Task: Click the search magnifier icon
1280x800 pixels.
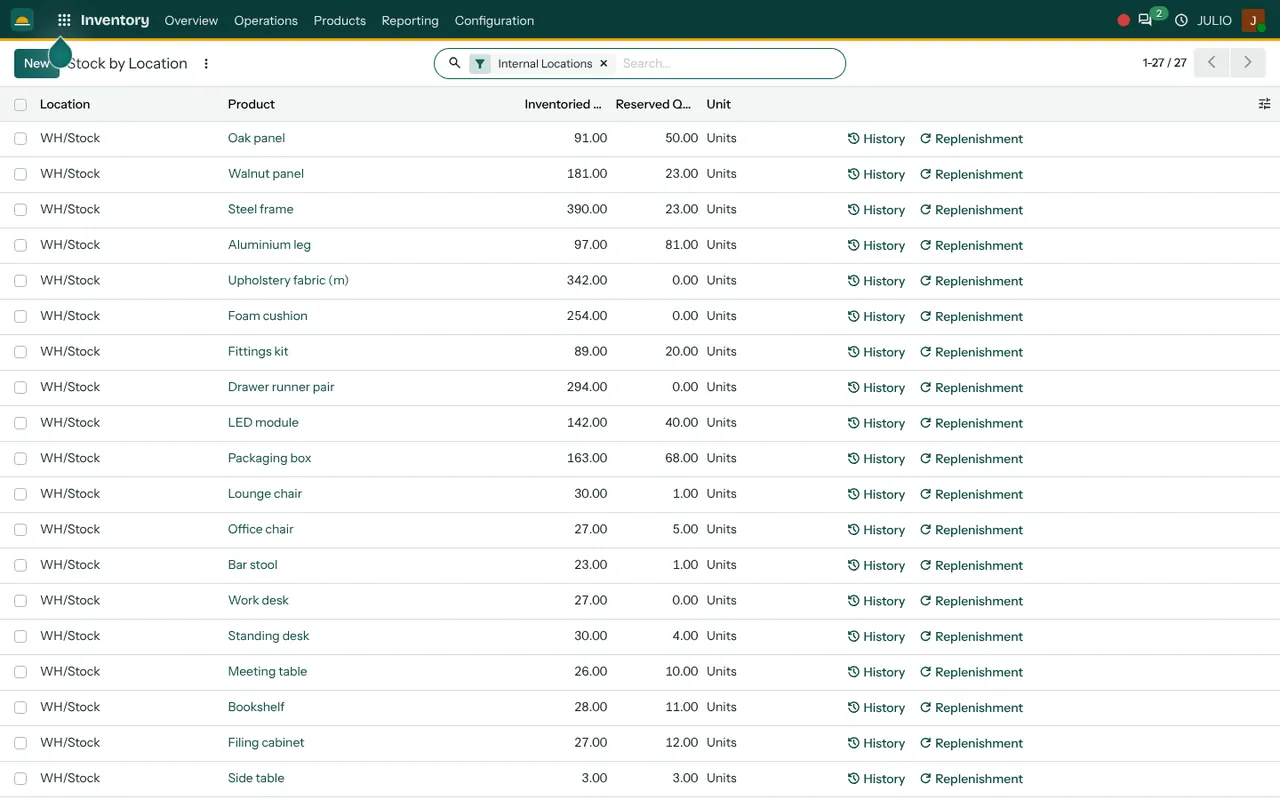Action: [x=455, y=63]
